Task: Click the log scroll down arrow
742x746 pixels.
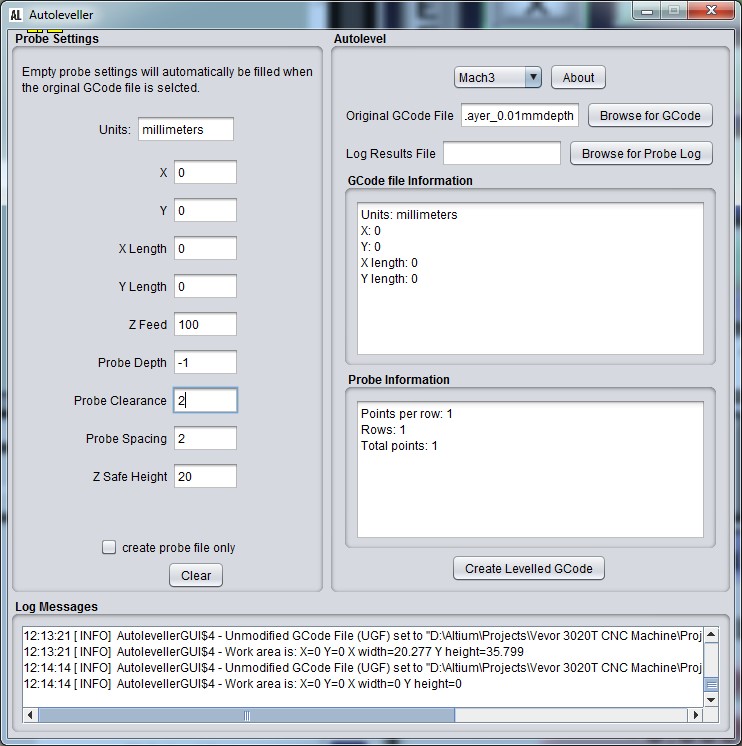Action: 711,700
